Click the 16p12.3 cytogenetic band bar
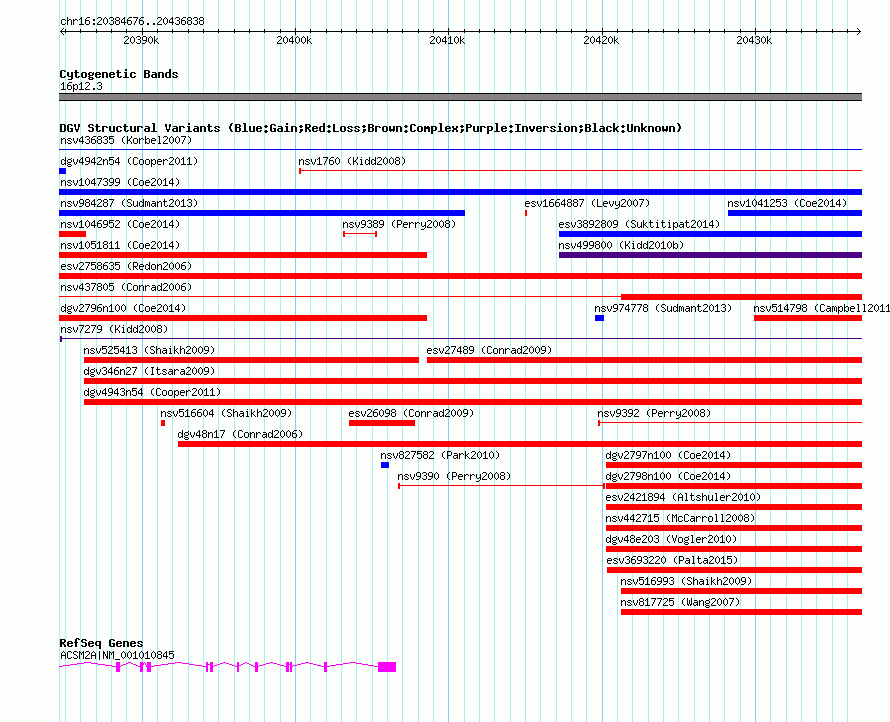The width and height of the screenshot is (890, 722). click(460, 97)
